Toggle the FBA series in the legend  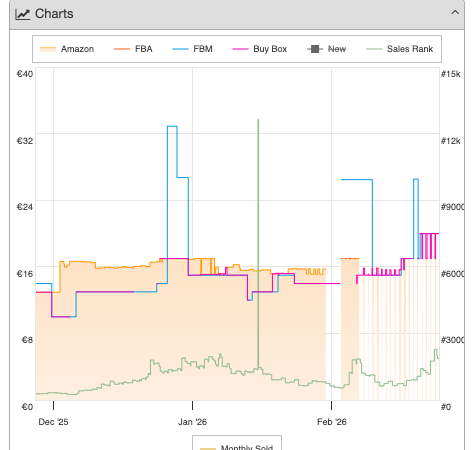pos(133,49)
